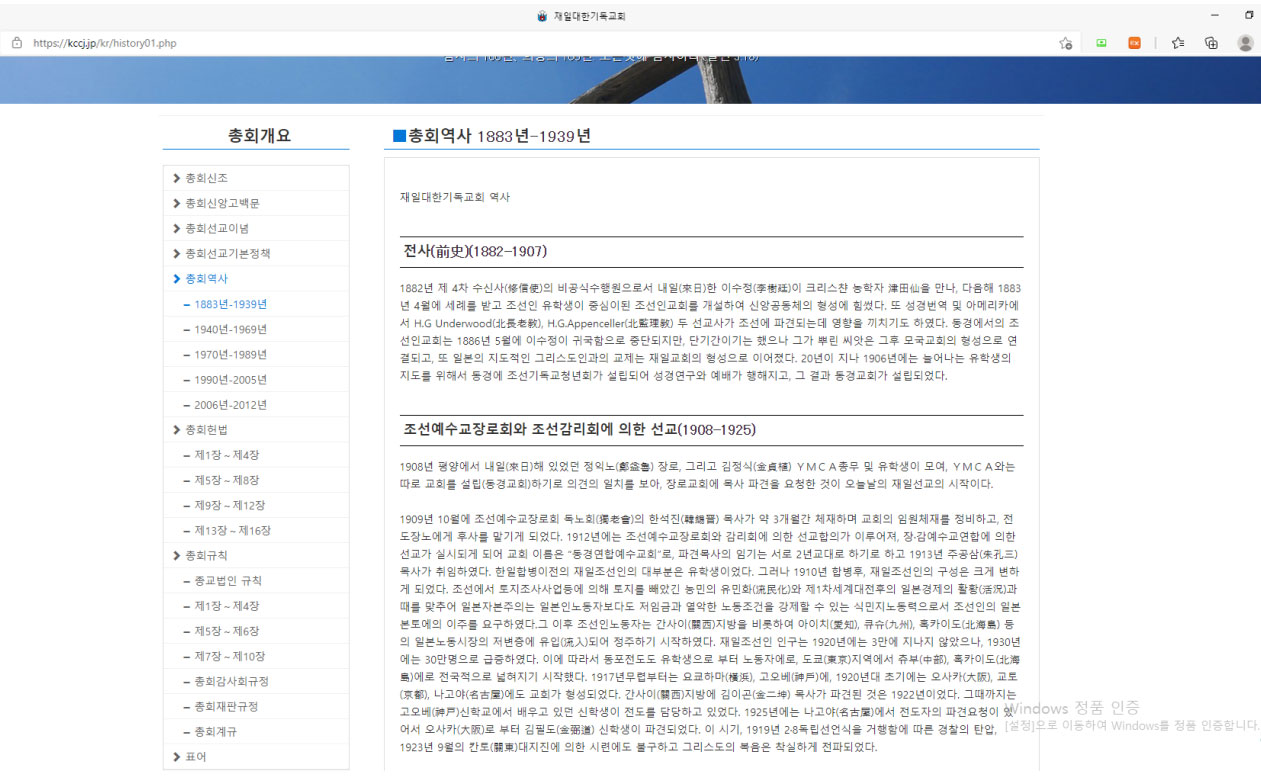Screen dimensions: 1261x777
Task: Expand the 총회신조 sidebar item
Action: click(x=206, y=178)
